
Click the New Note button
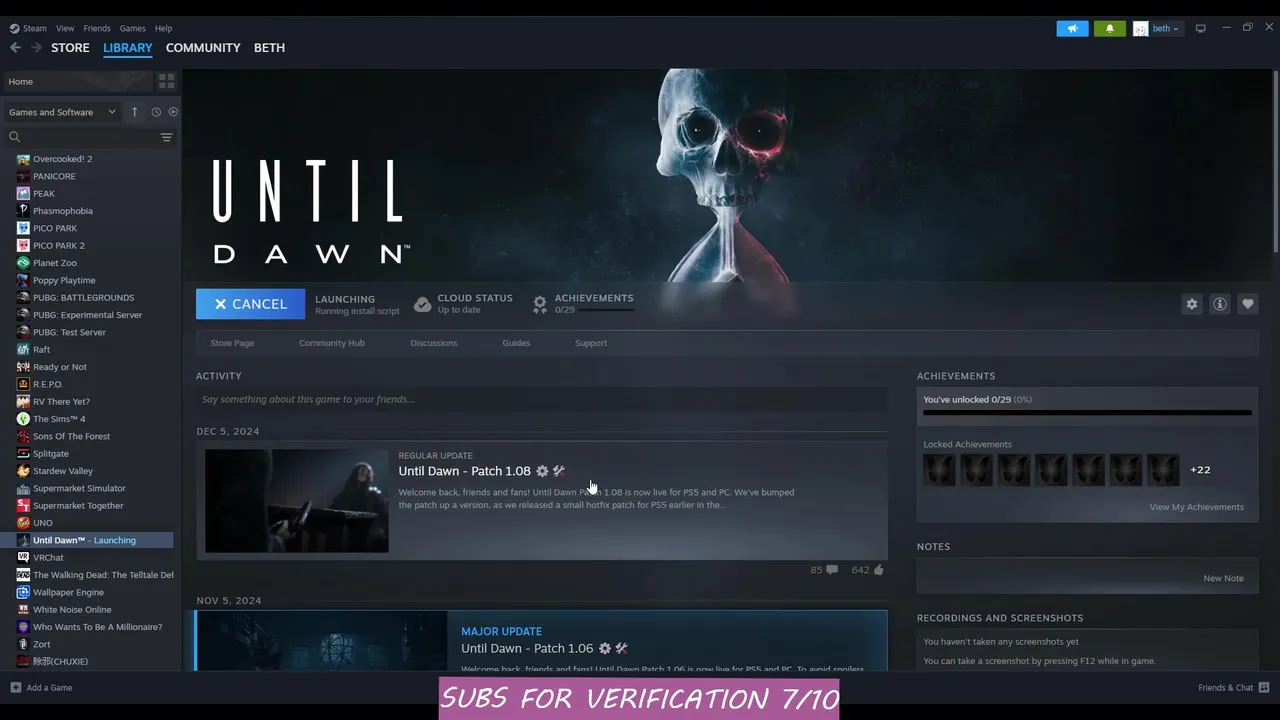click(1223, 578)
